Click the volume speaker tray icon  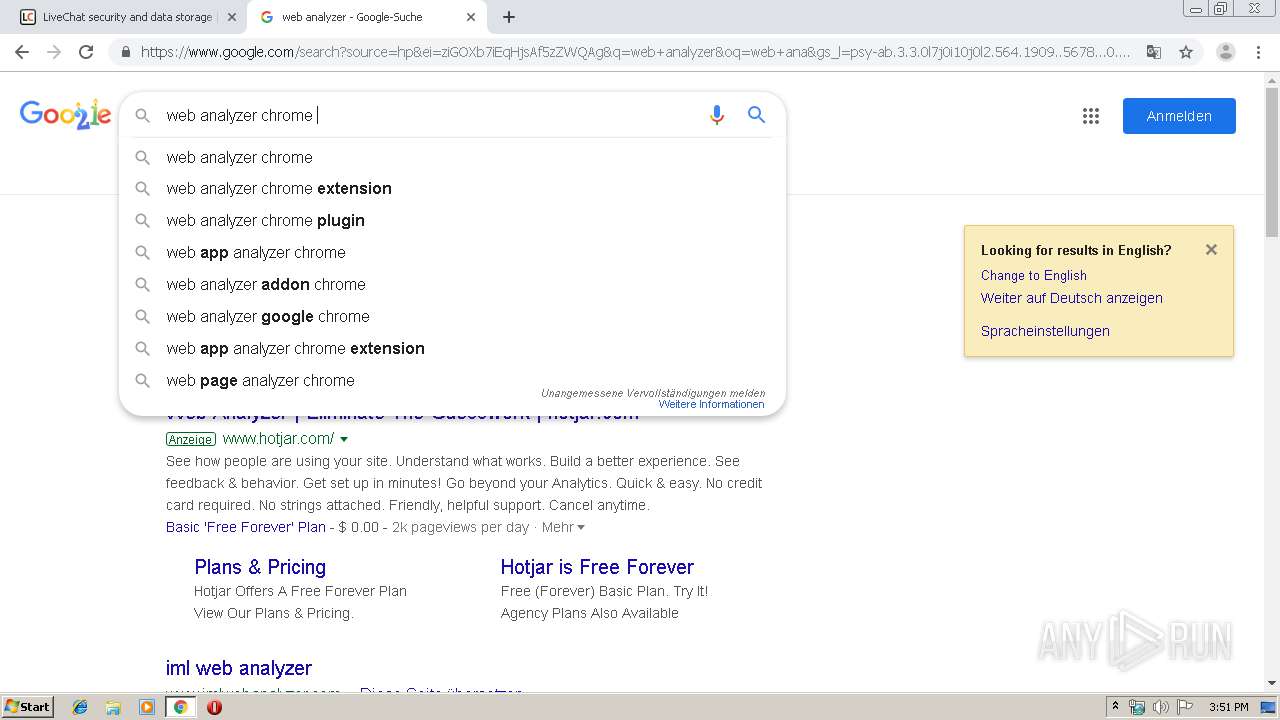(x=1161, y=707)
